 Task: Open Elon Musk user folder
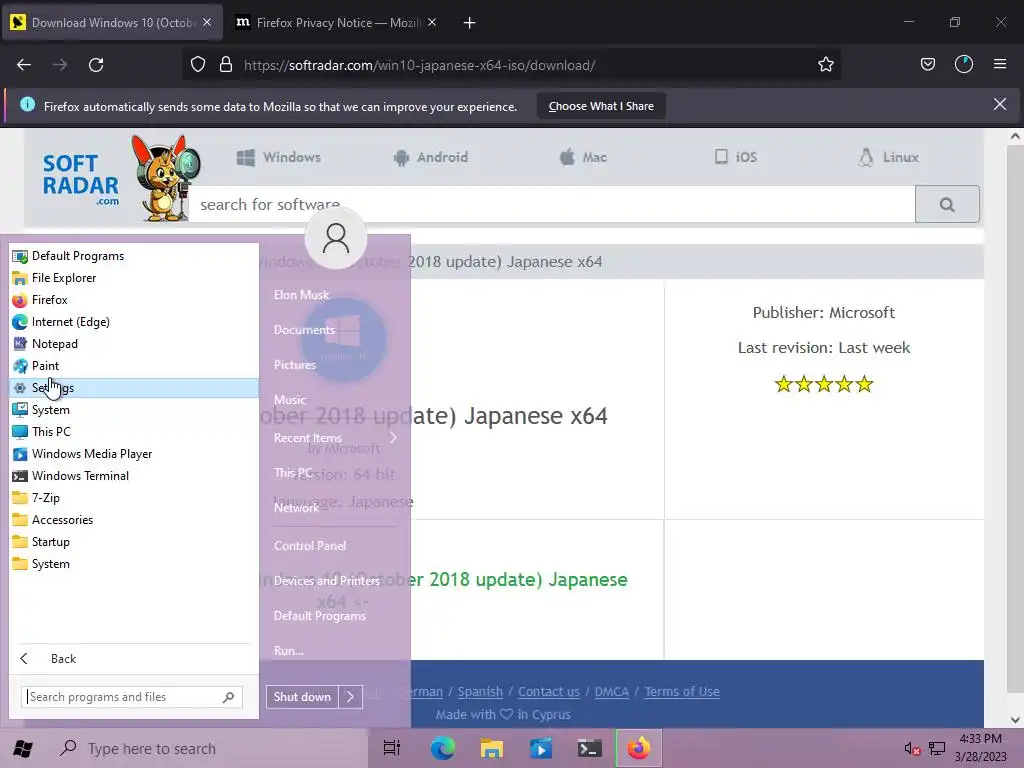pyautogui.click(x=301, y=295)
